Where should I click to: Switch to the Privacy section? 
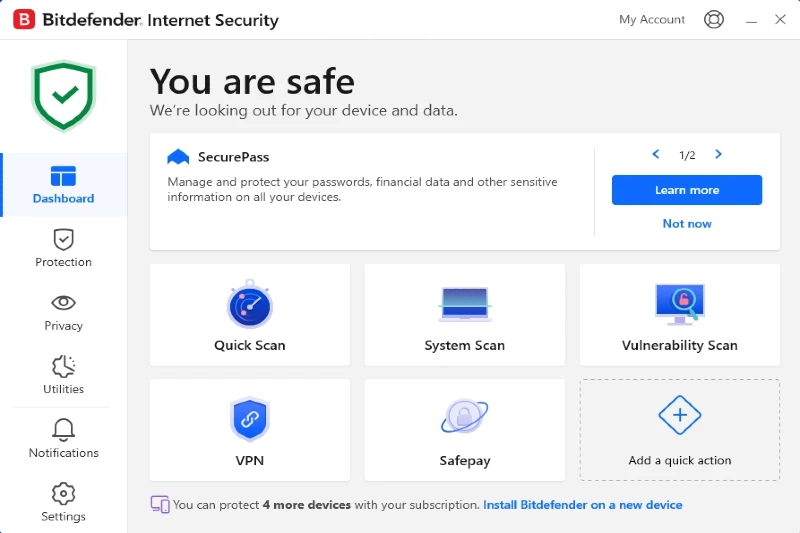pos(64,313)
